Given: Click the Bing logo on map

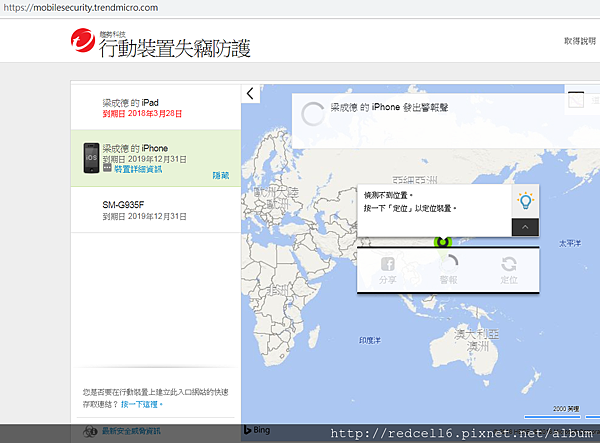Looking at the screenshot, I should coord(257,430).
